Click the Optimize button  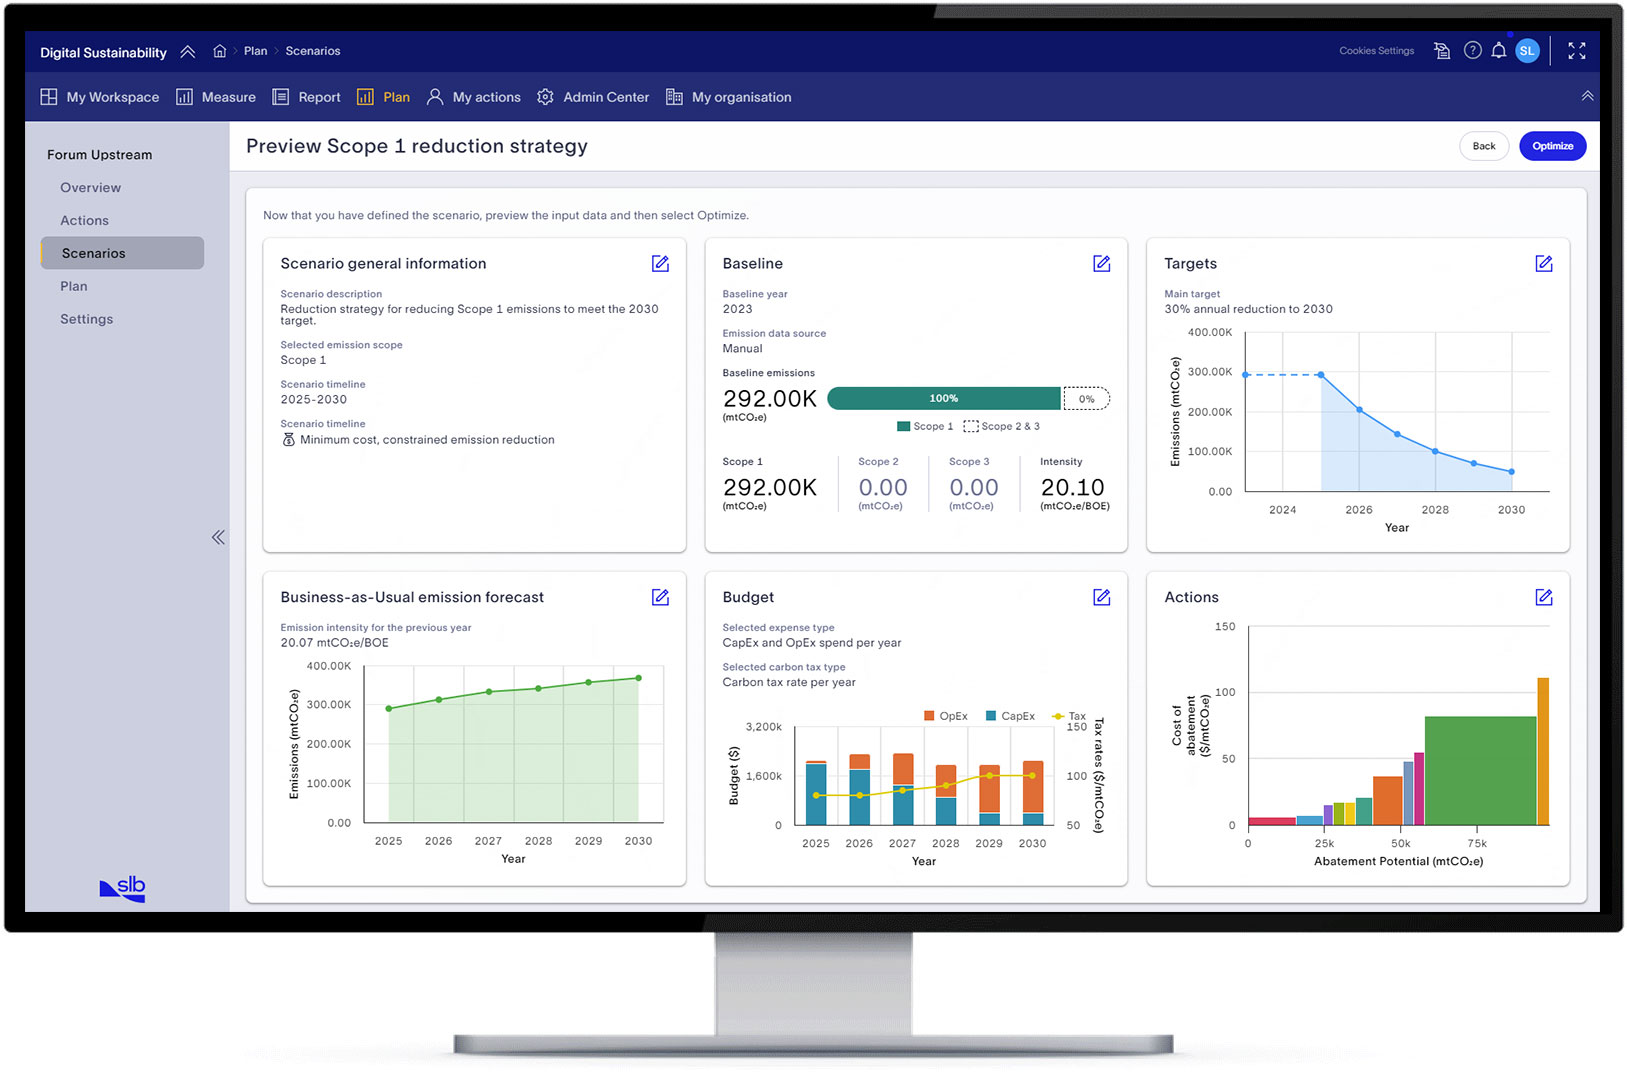point(1552,146)
